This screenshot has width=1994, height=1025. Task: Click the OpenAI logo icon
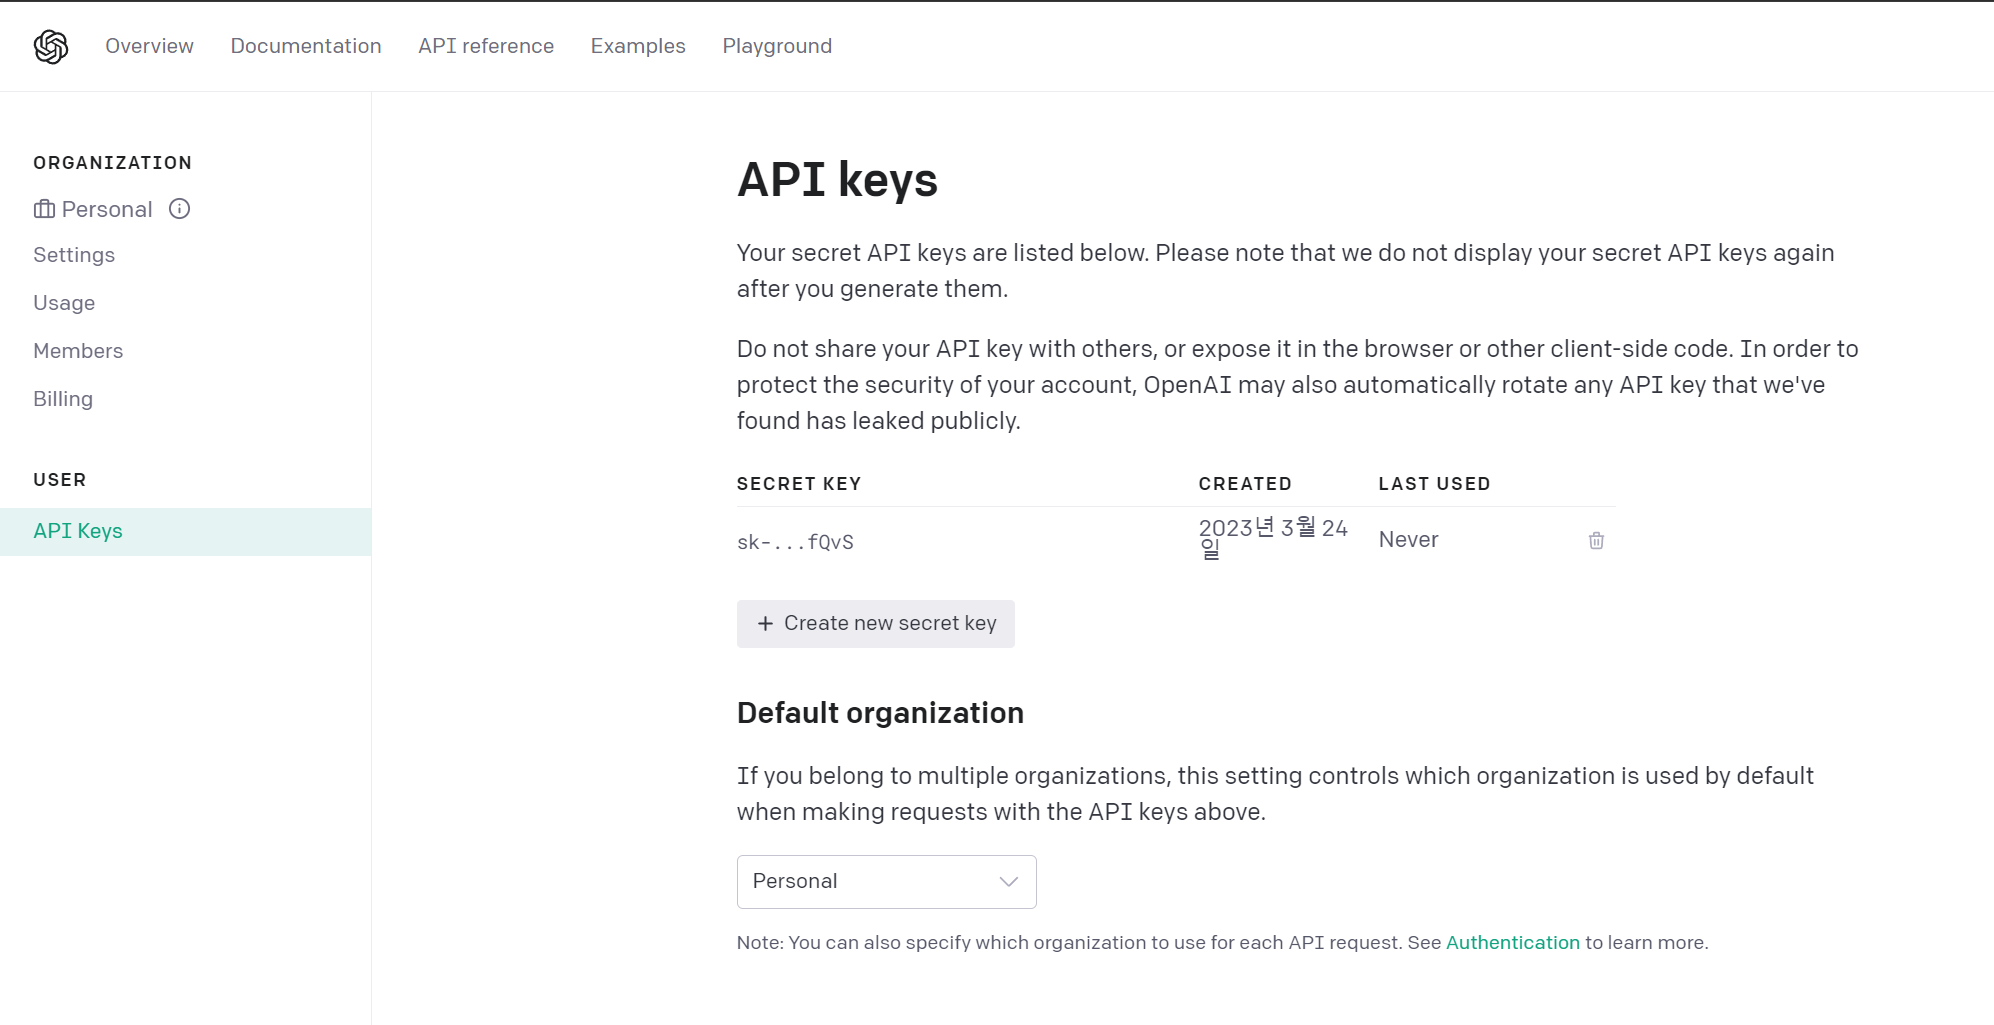click(x=51, y=46)
